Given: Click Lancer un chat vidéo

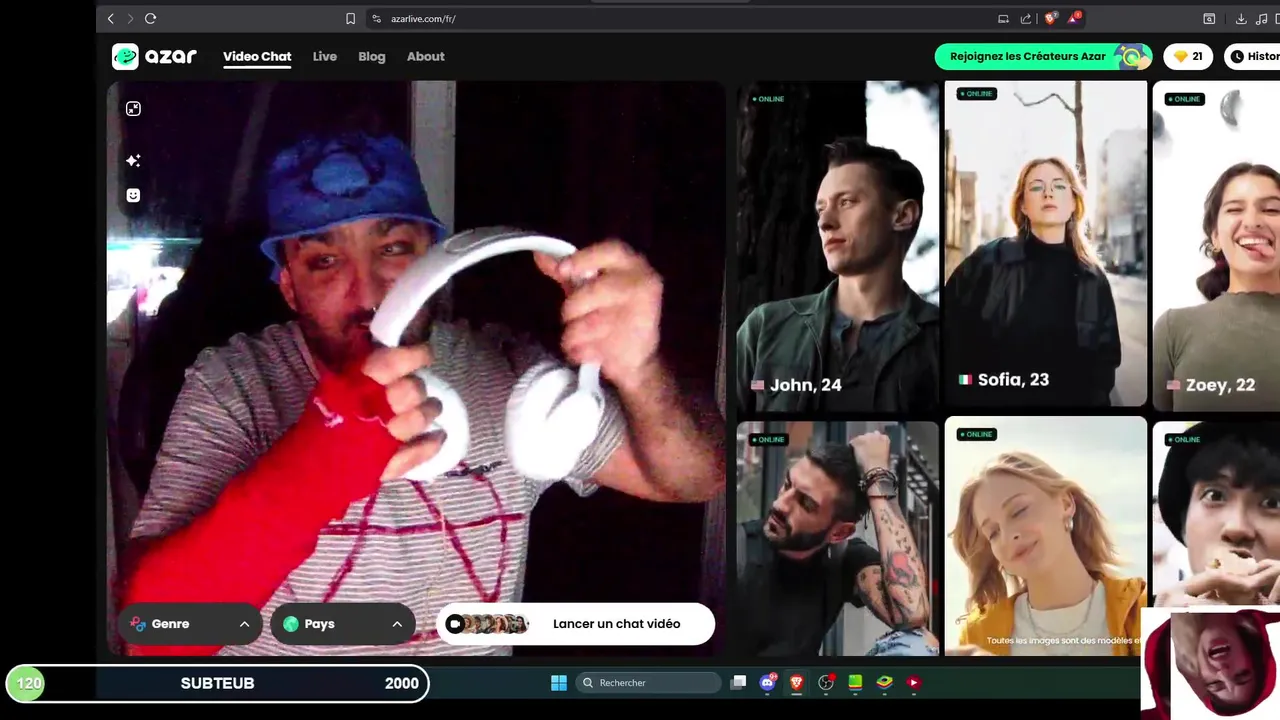Looking at the screenshot, I should pos(576,624).
